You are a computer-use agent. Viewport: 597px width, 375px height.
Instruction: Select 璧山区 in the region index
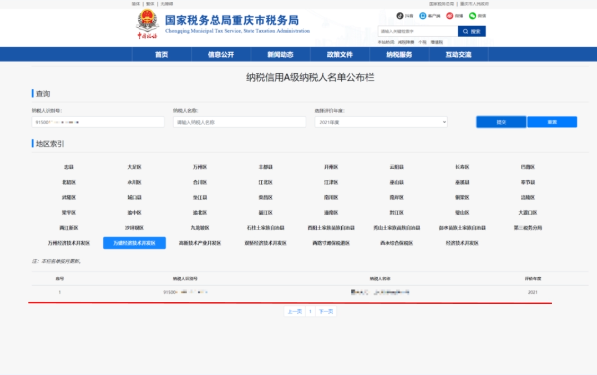462,213
